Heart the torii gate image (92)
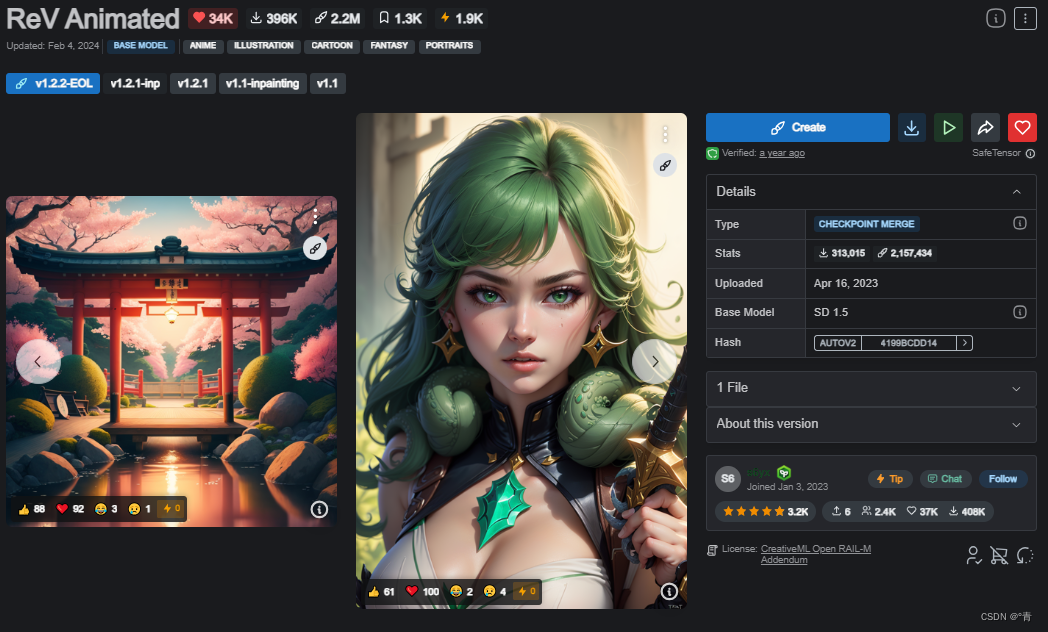1048x632 pixels. 70,509
